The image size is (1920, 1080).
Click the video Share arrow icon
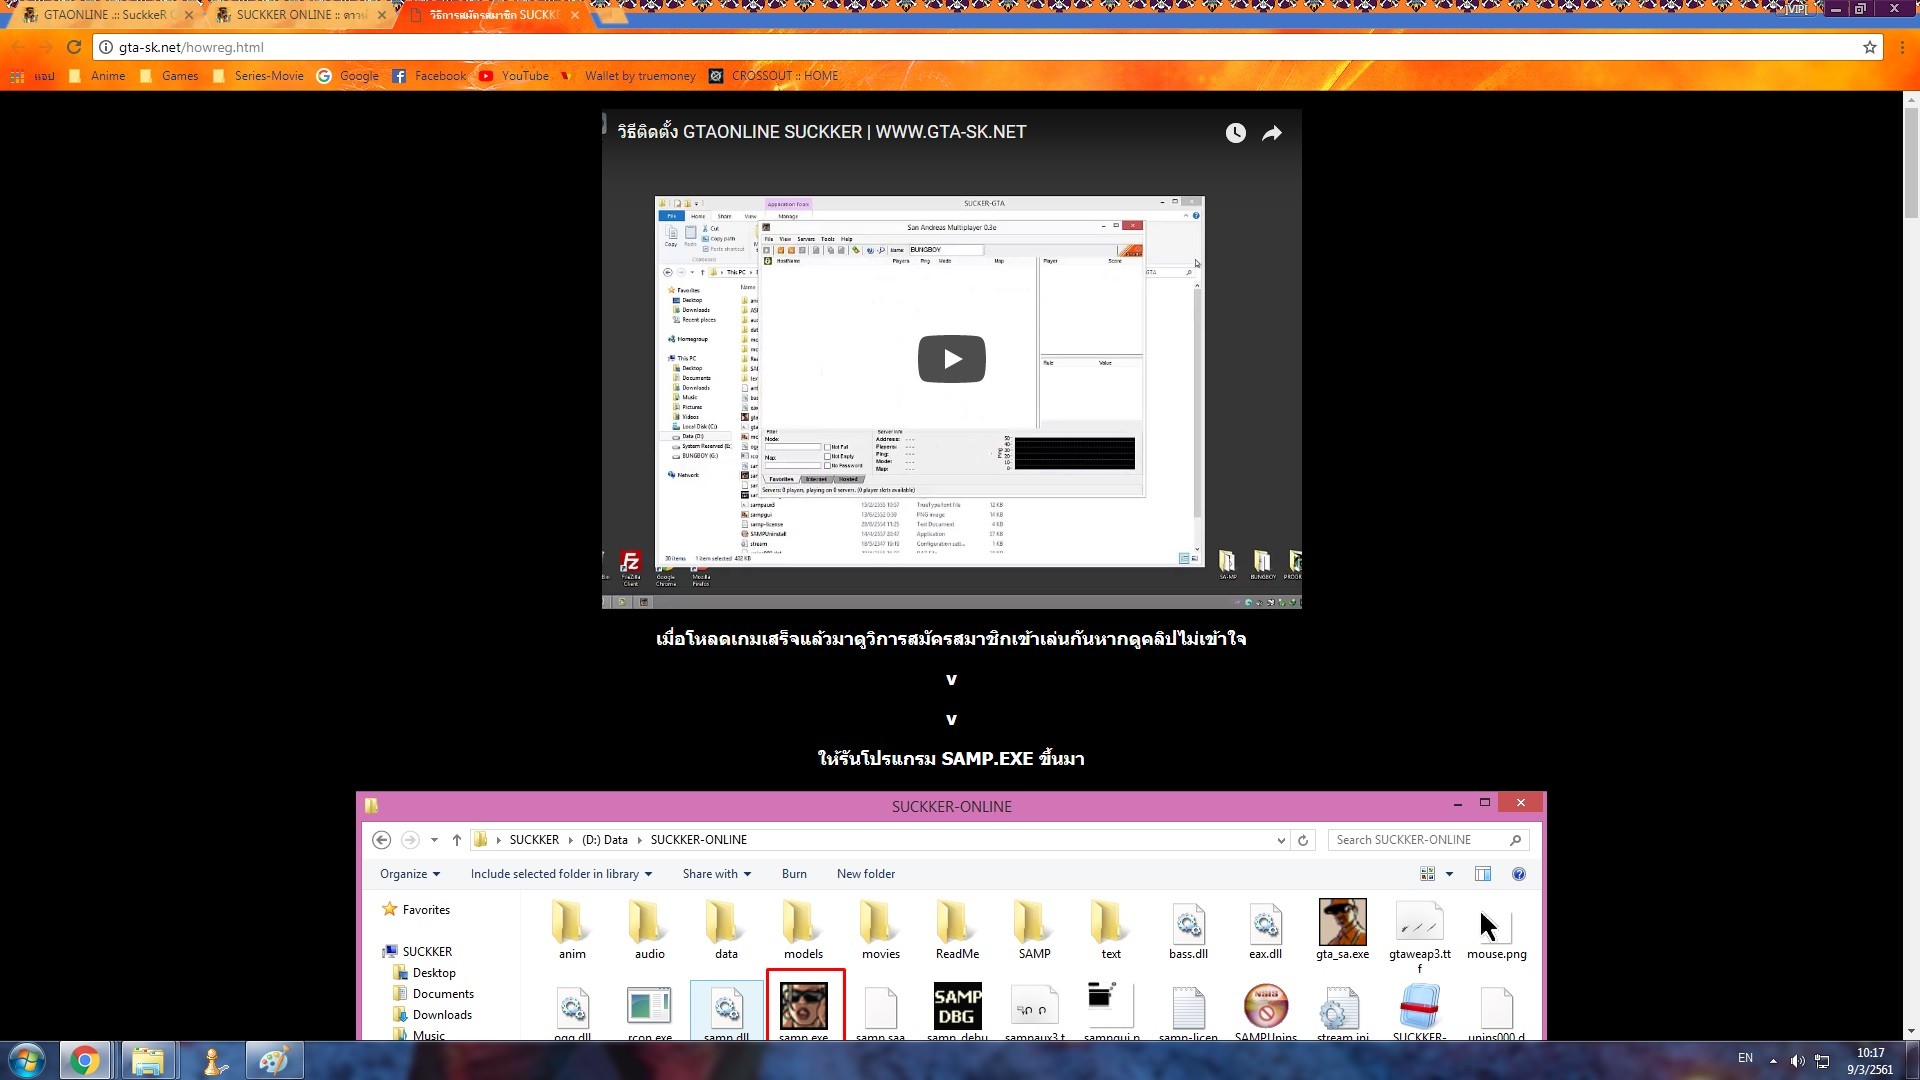[x=1272, y=133]
